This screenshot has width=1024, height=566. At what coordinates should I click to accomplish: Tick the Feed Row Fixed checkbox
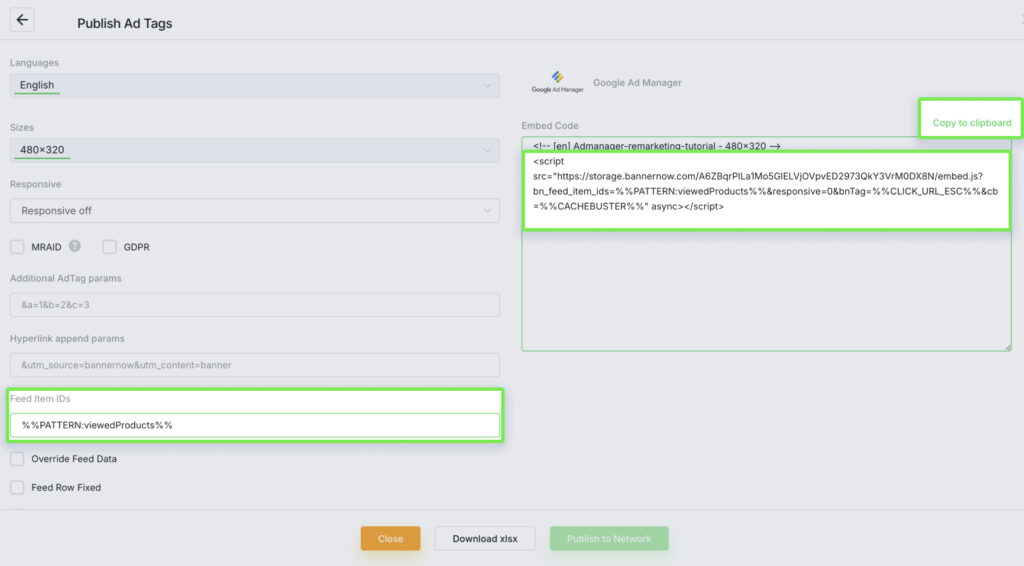pyautogui.click(x=17, y=488)
